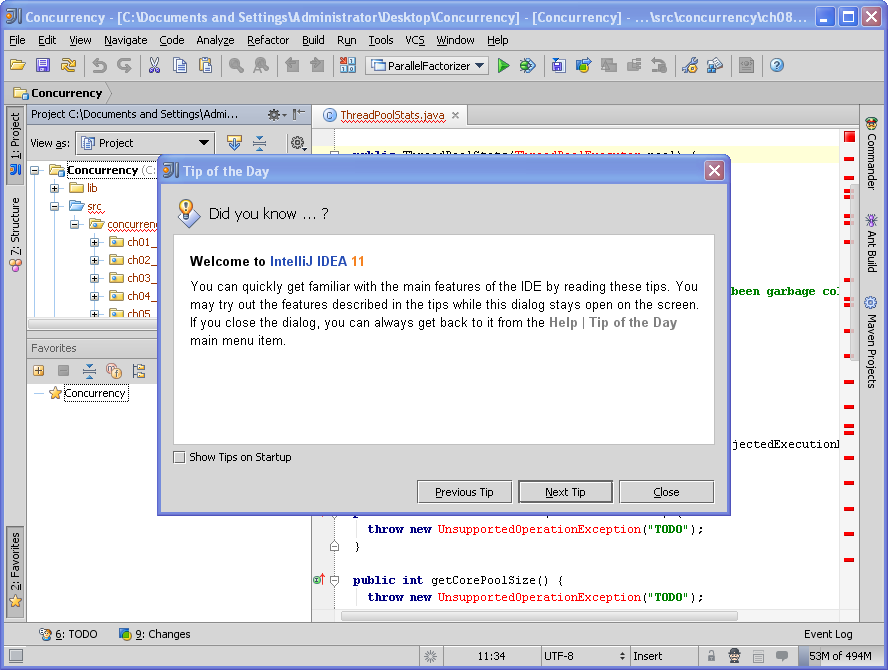Viewport: 888px width, 670px height.
Task: Click the Cut scissors icon
Action: click(154, 66)
